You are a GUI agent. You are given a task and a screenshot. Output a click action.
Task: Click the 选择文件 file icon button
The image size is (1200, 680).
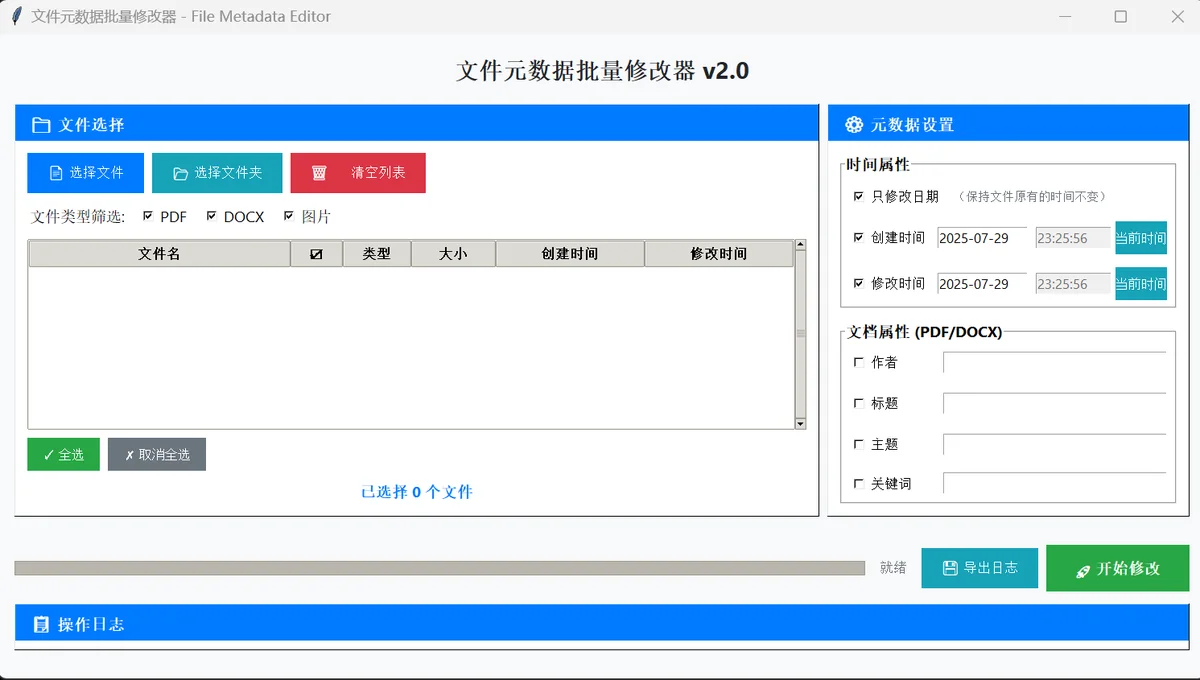56,173
